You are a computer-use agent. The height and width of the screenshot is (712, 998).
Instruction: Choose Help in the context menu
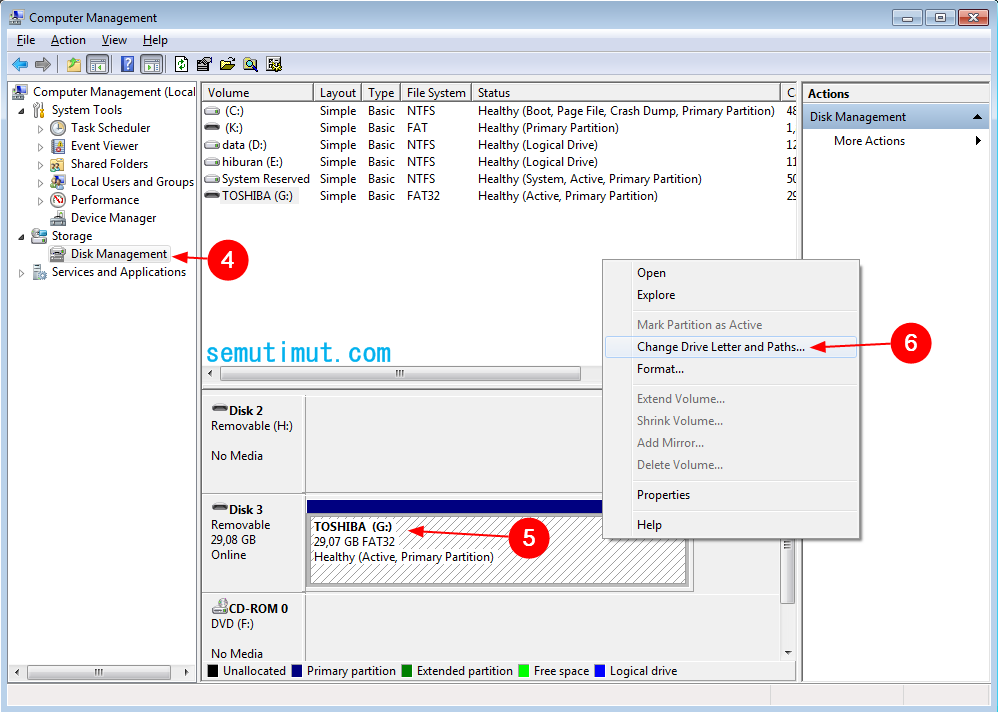[x=731, y=525]
